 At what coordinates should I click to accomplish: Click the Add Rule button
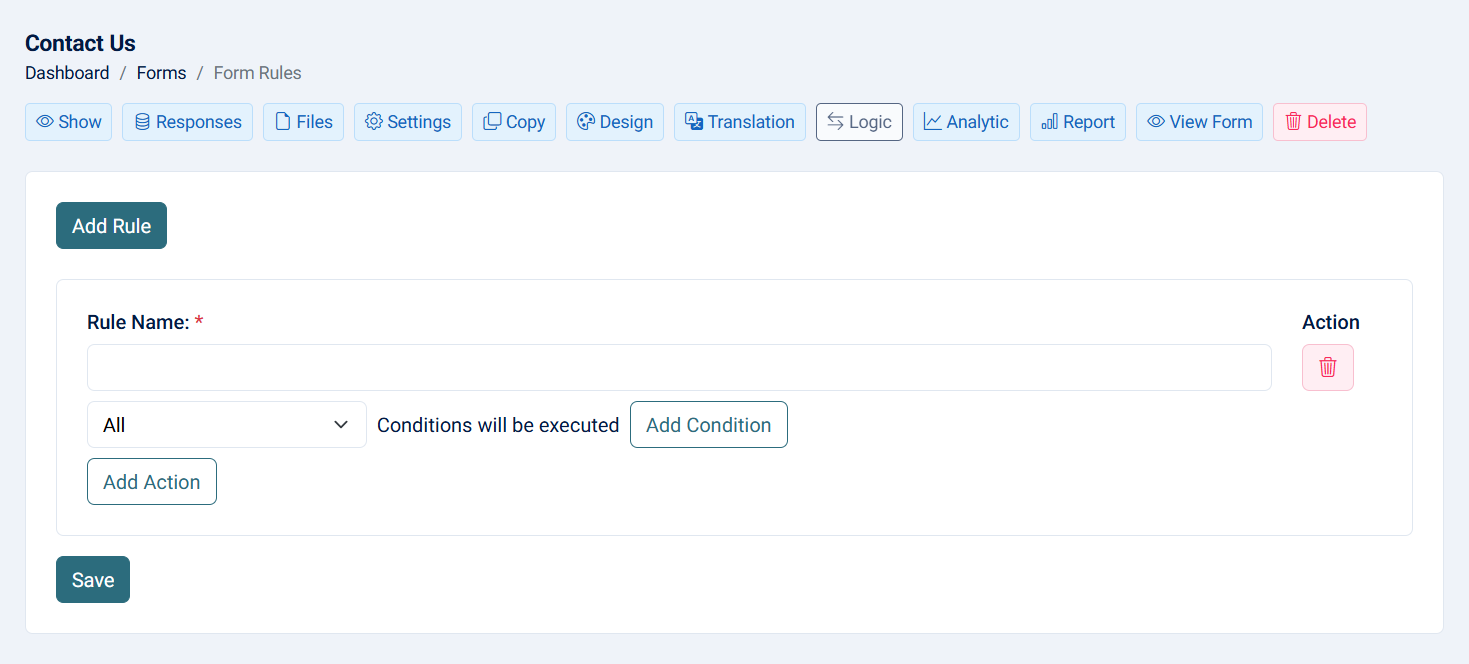[111, 226]
